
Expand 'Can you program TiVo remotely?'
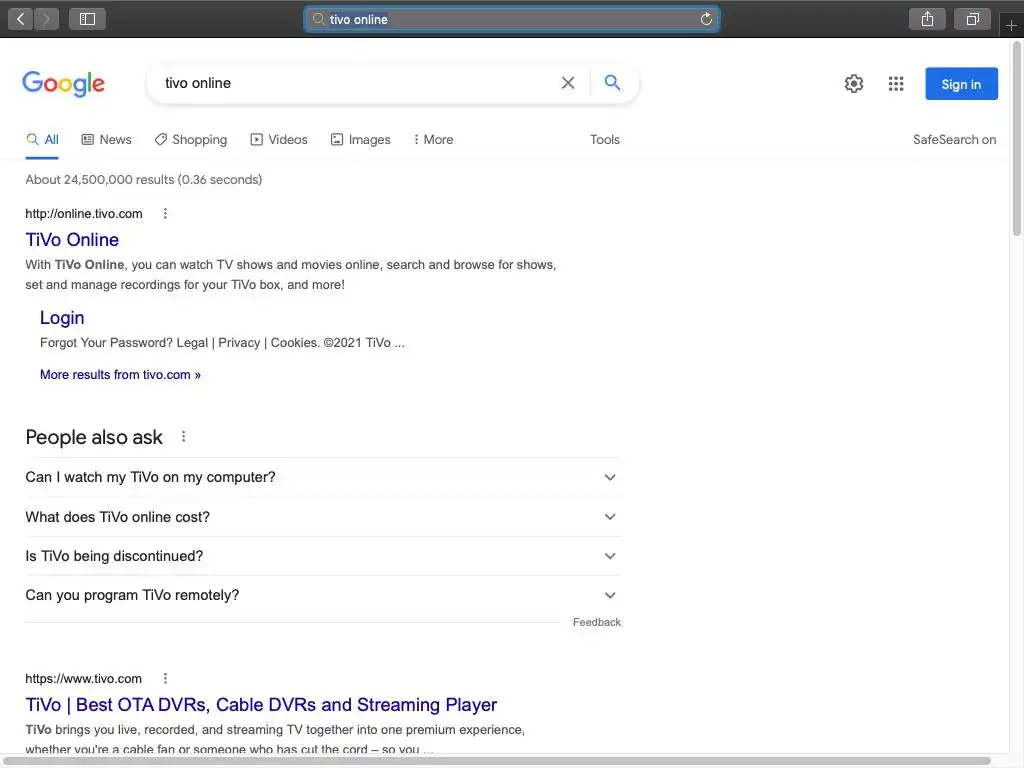pos(323,596)
